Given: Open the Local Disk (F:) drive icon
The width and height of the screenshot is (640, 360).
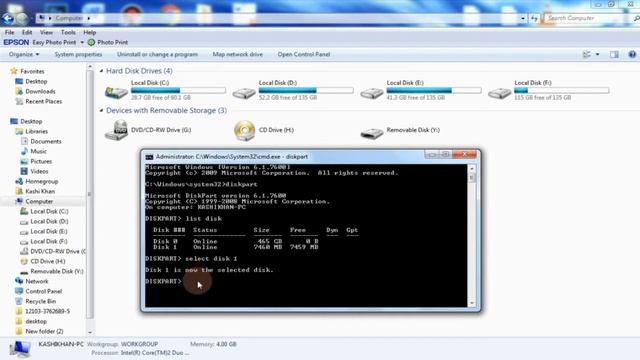Looking at the screenshot, I should [x=499, y=93].
